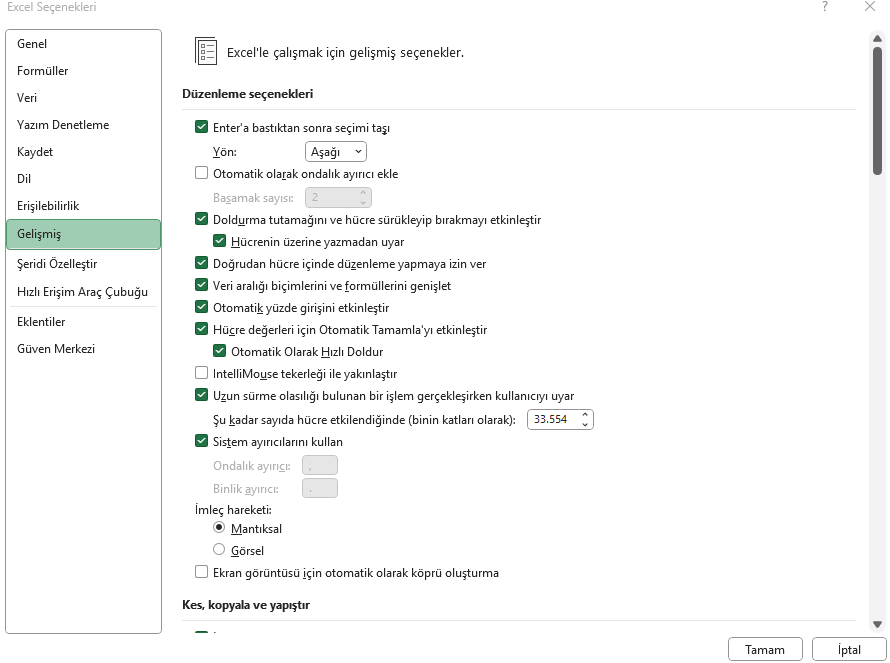The image size is (890, 663).
Task: Enable IntelliMouse tekerleği ile yakınlaştır
Action: 201,374
